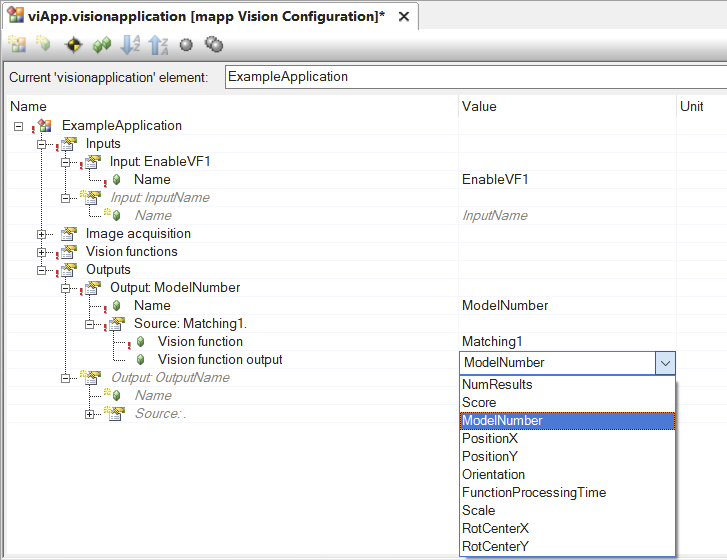
Task: Click the Vision function parameter cube icon
Action: click(140, 342)
